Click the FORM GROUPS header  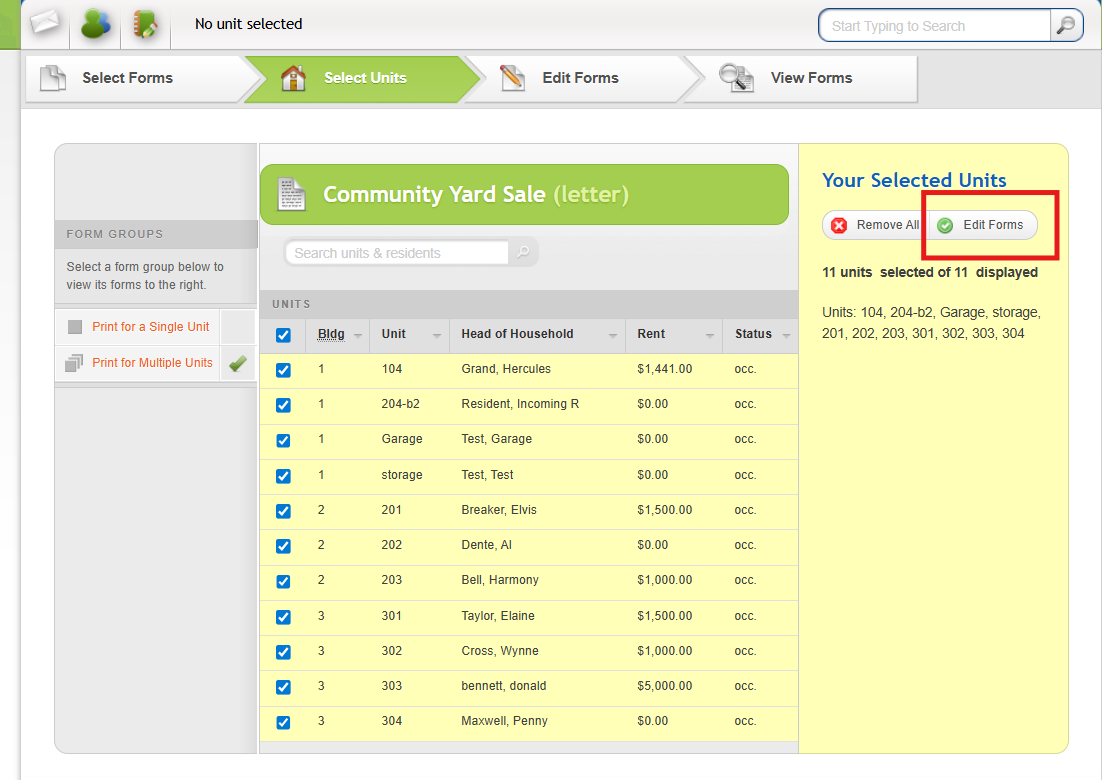tap(115, 234)
